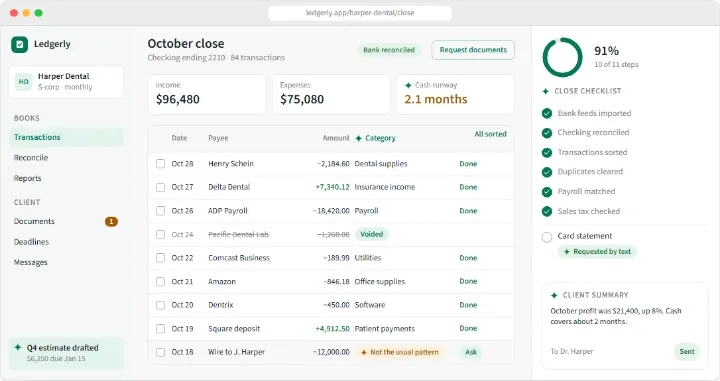Check the Wire to J. Harper checkbox
The image size is (720, 381).
pyautogui.click(x=160, y=352)
